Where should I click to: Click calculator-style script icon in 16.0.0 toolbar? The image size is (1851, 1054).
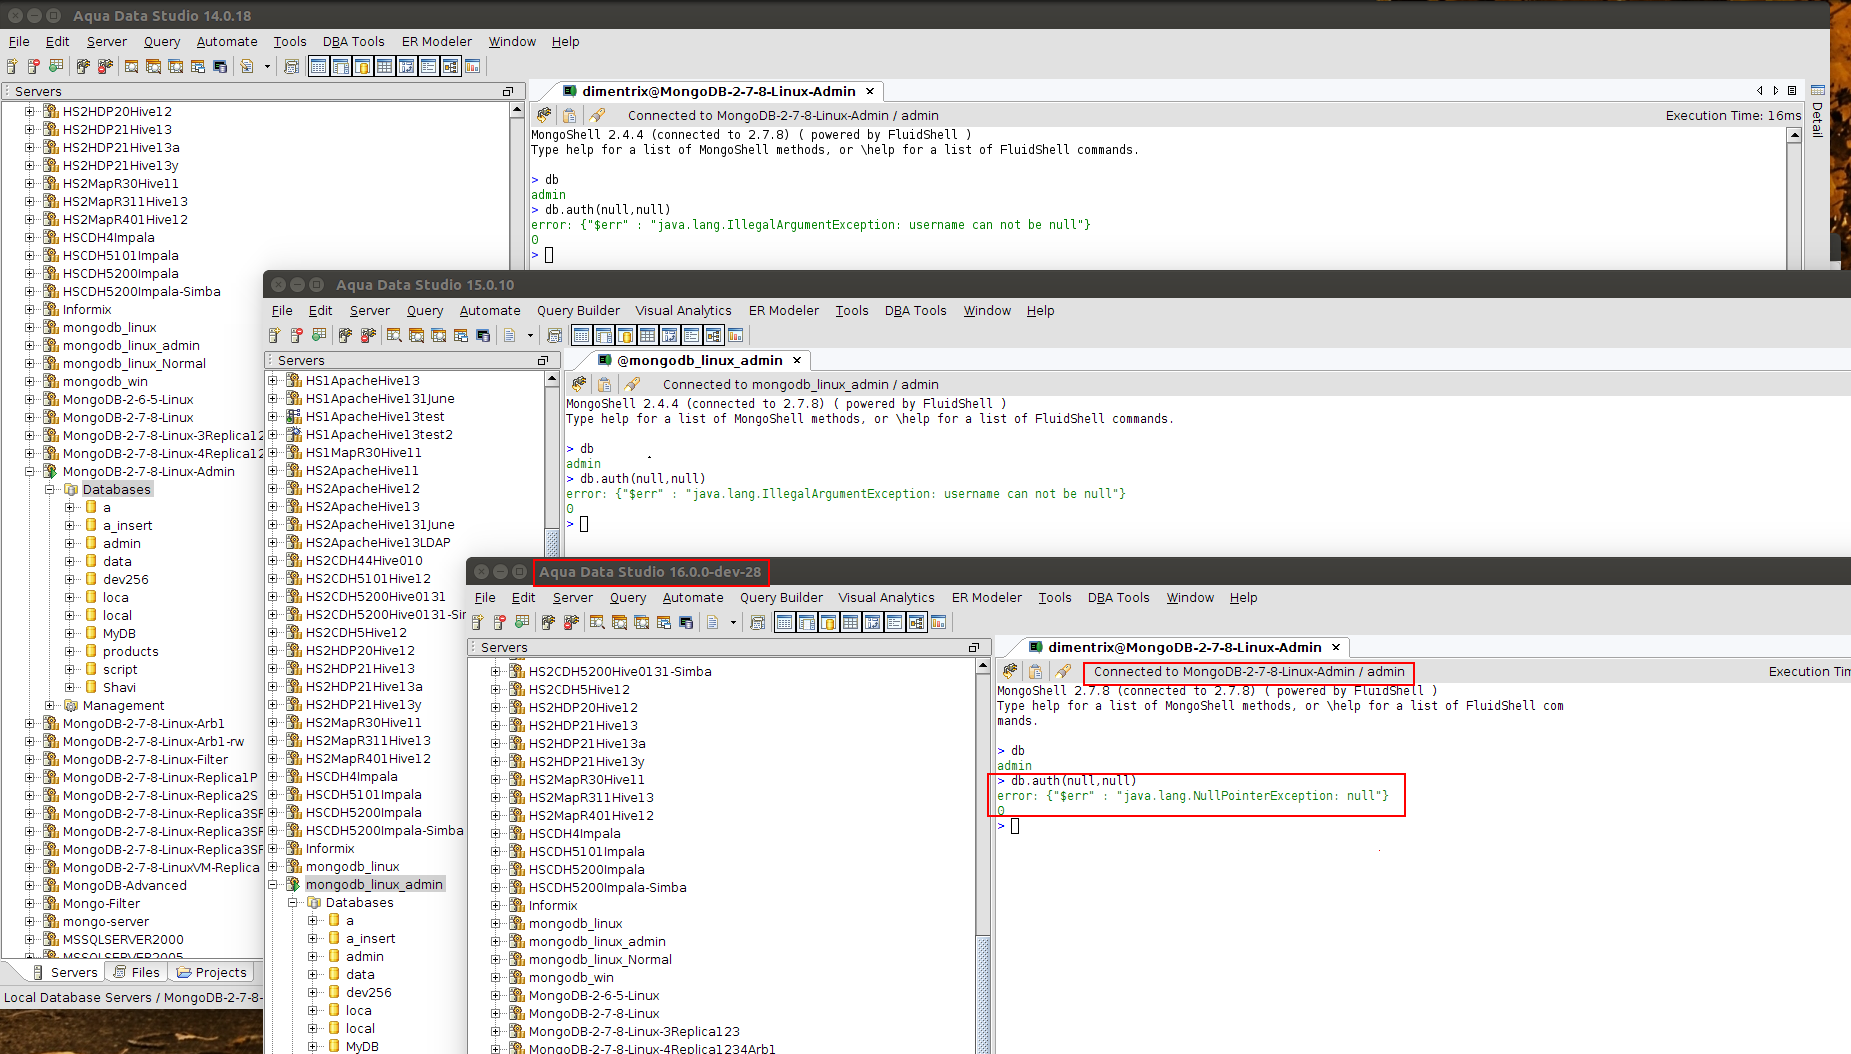coord(758,622)
